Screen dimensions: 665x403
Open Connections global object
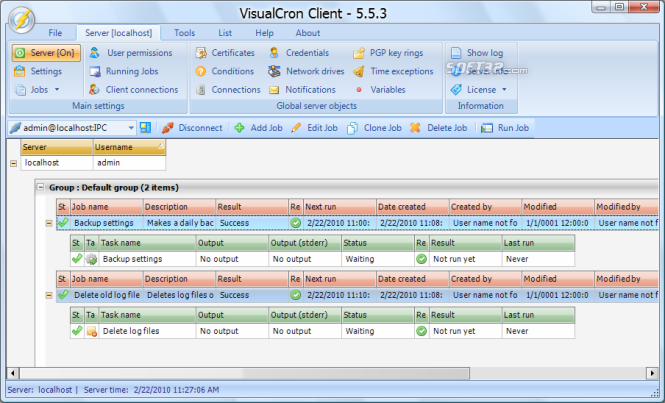[228, 90]
